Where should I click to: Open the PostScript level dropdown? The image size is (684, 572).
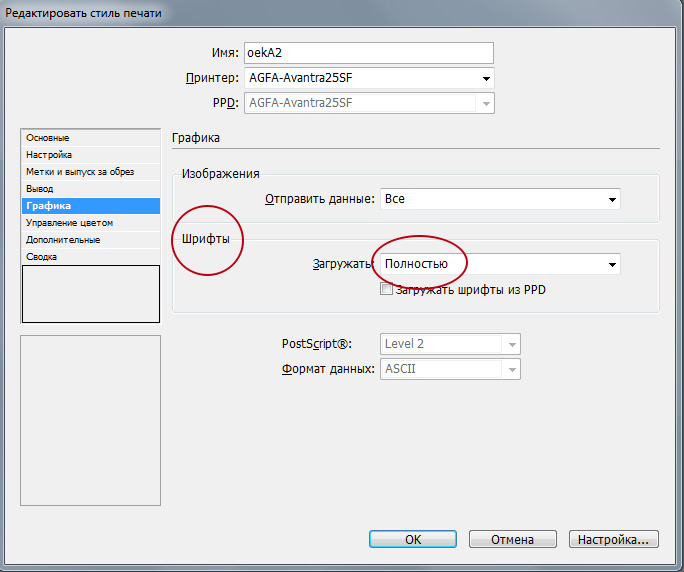(450, 344)
